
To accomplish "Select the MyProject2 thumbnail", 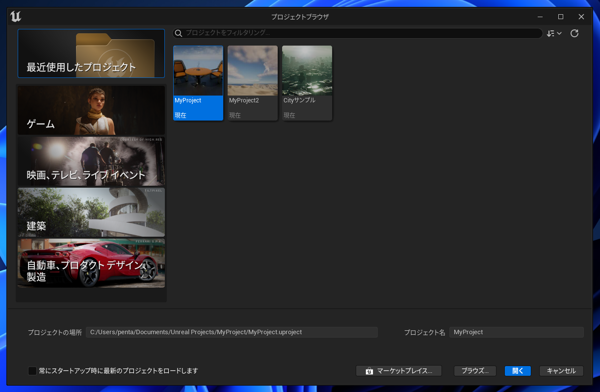I will (253, 70).
